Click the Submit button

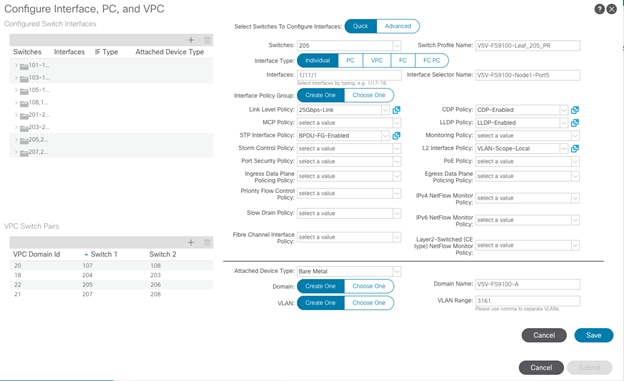[x=589, y=367]
